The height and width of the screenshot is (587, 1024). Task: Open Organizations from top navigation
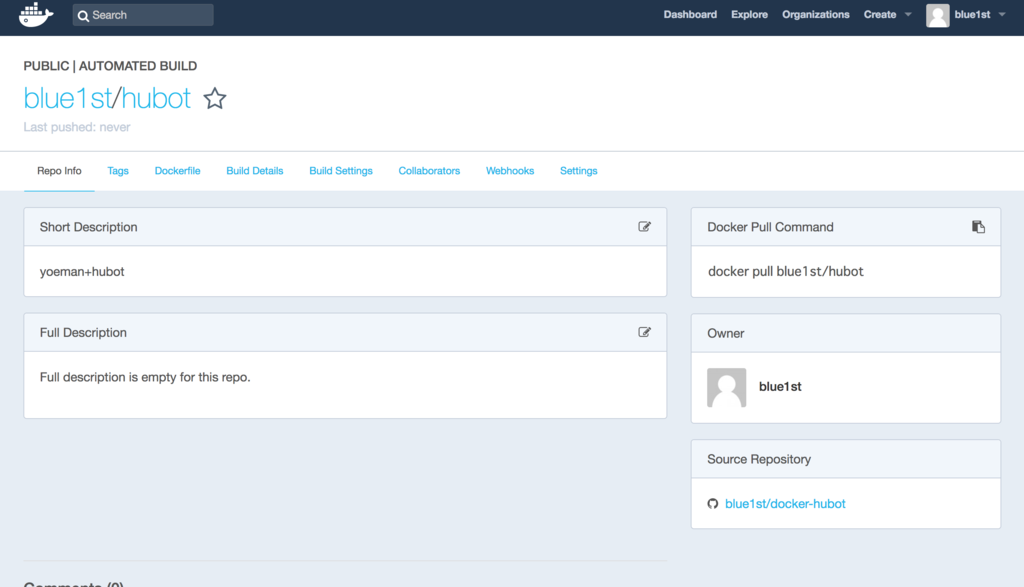[x=816, y=14]
